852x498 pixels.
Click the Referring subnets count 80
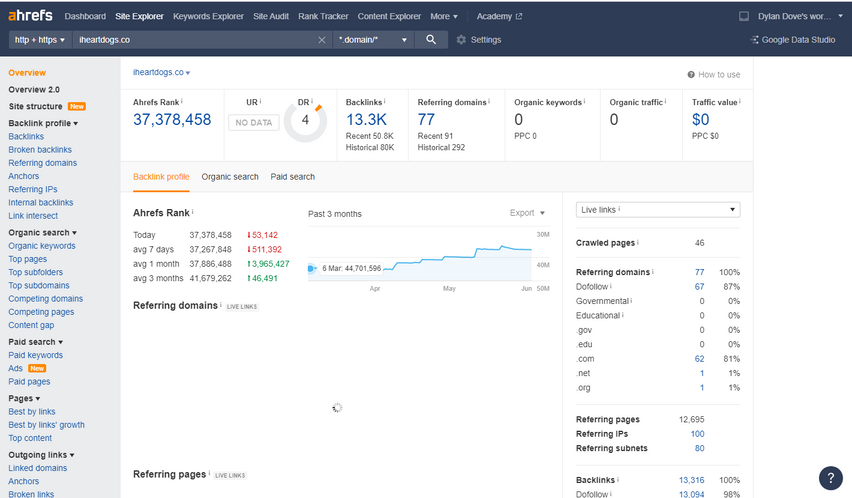coord(699,448)
